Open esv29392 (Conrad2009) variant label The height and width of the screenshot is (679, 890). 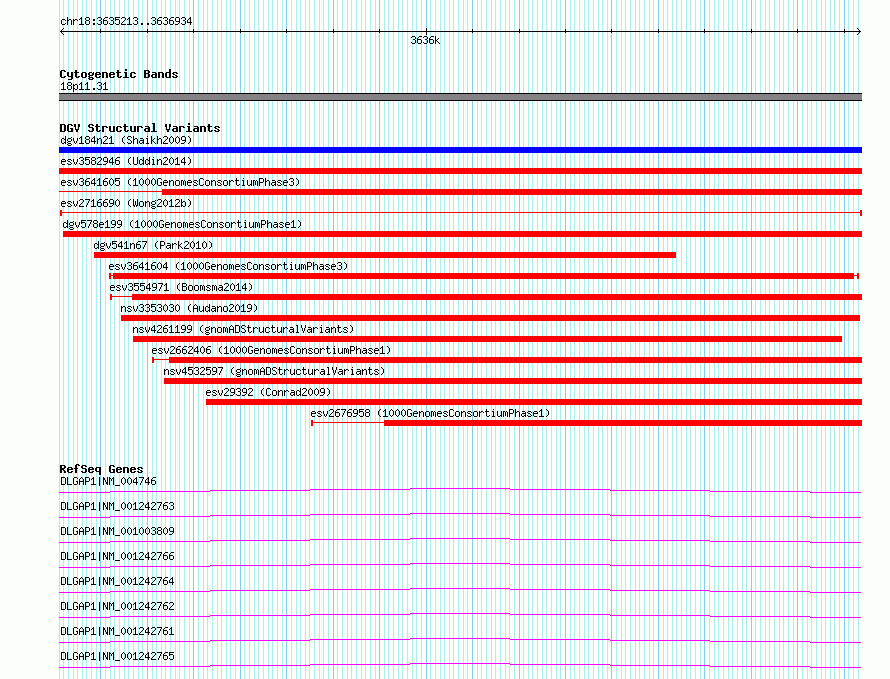coord(268,392)
